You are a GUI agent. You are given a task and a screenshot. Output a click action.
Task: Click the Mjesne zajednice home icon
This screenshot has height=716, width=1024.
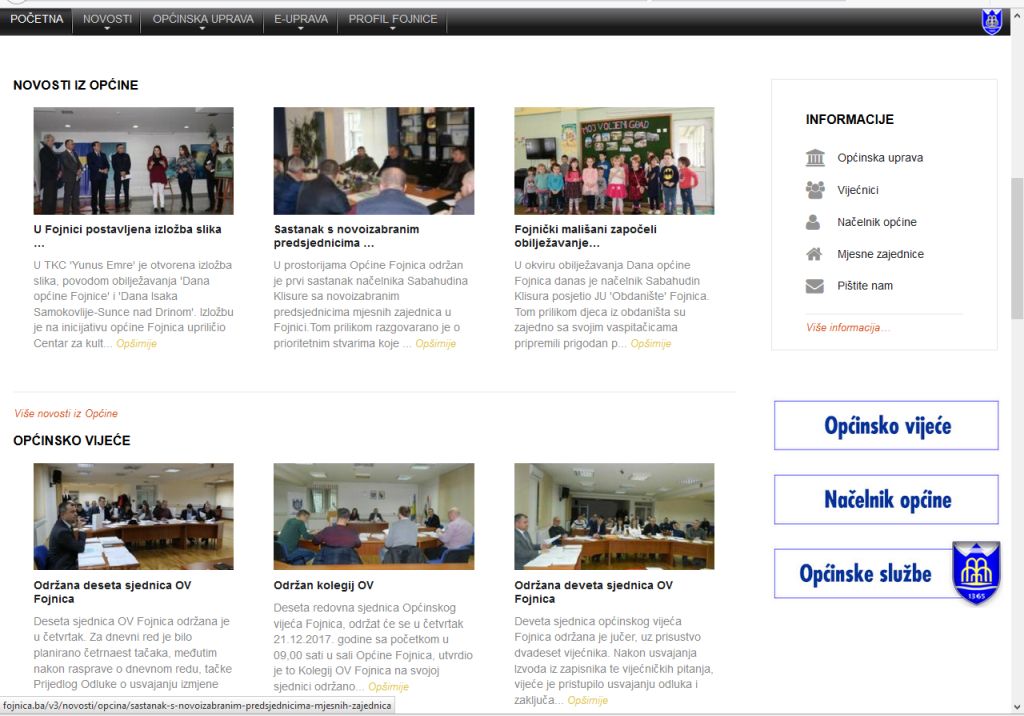click(815, 254)
